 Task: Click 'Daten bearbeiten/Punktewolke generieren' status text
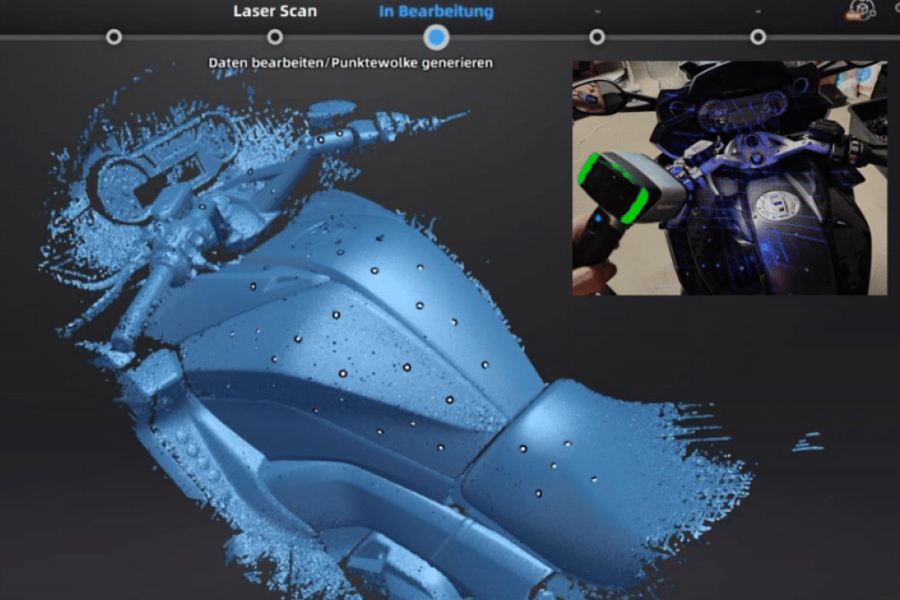(350, 63)
